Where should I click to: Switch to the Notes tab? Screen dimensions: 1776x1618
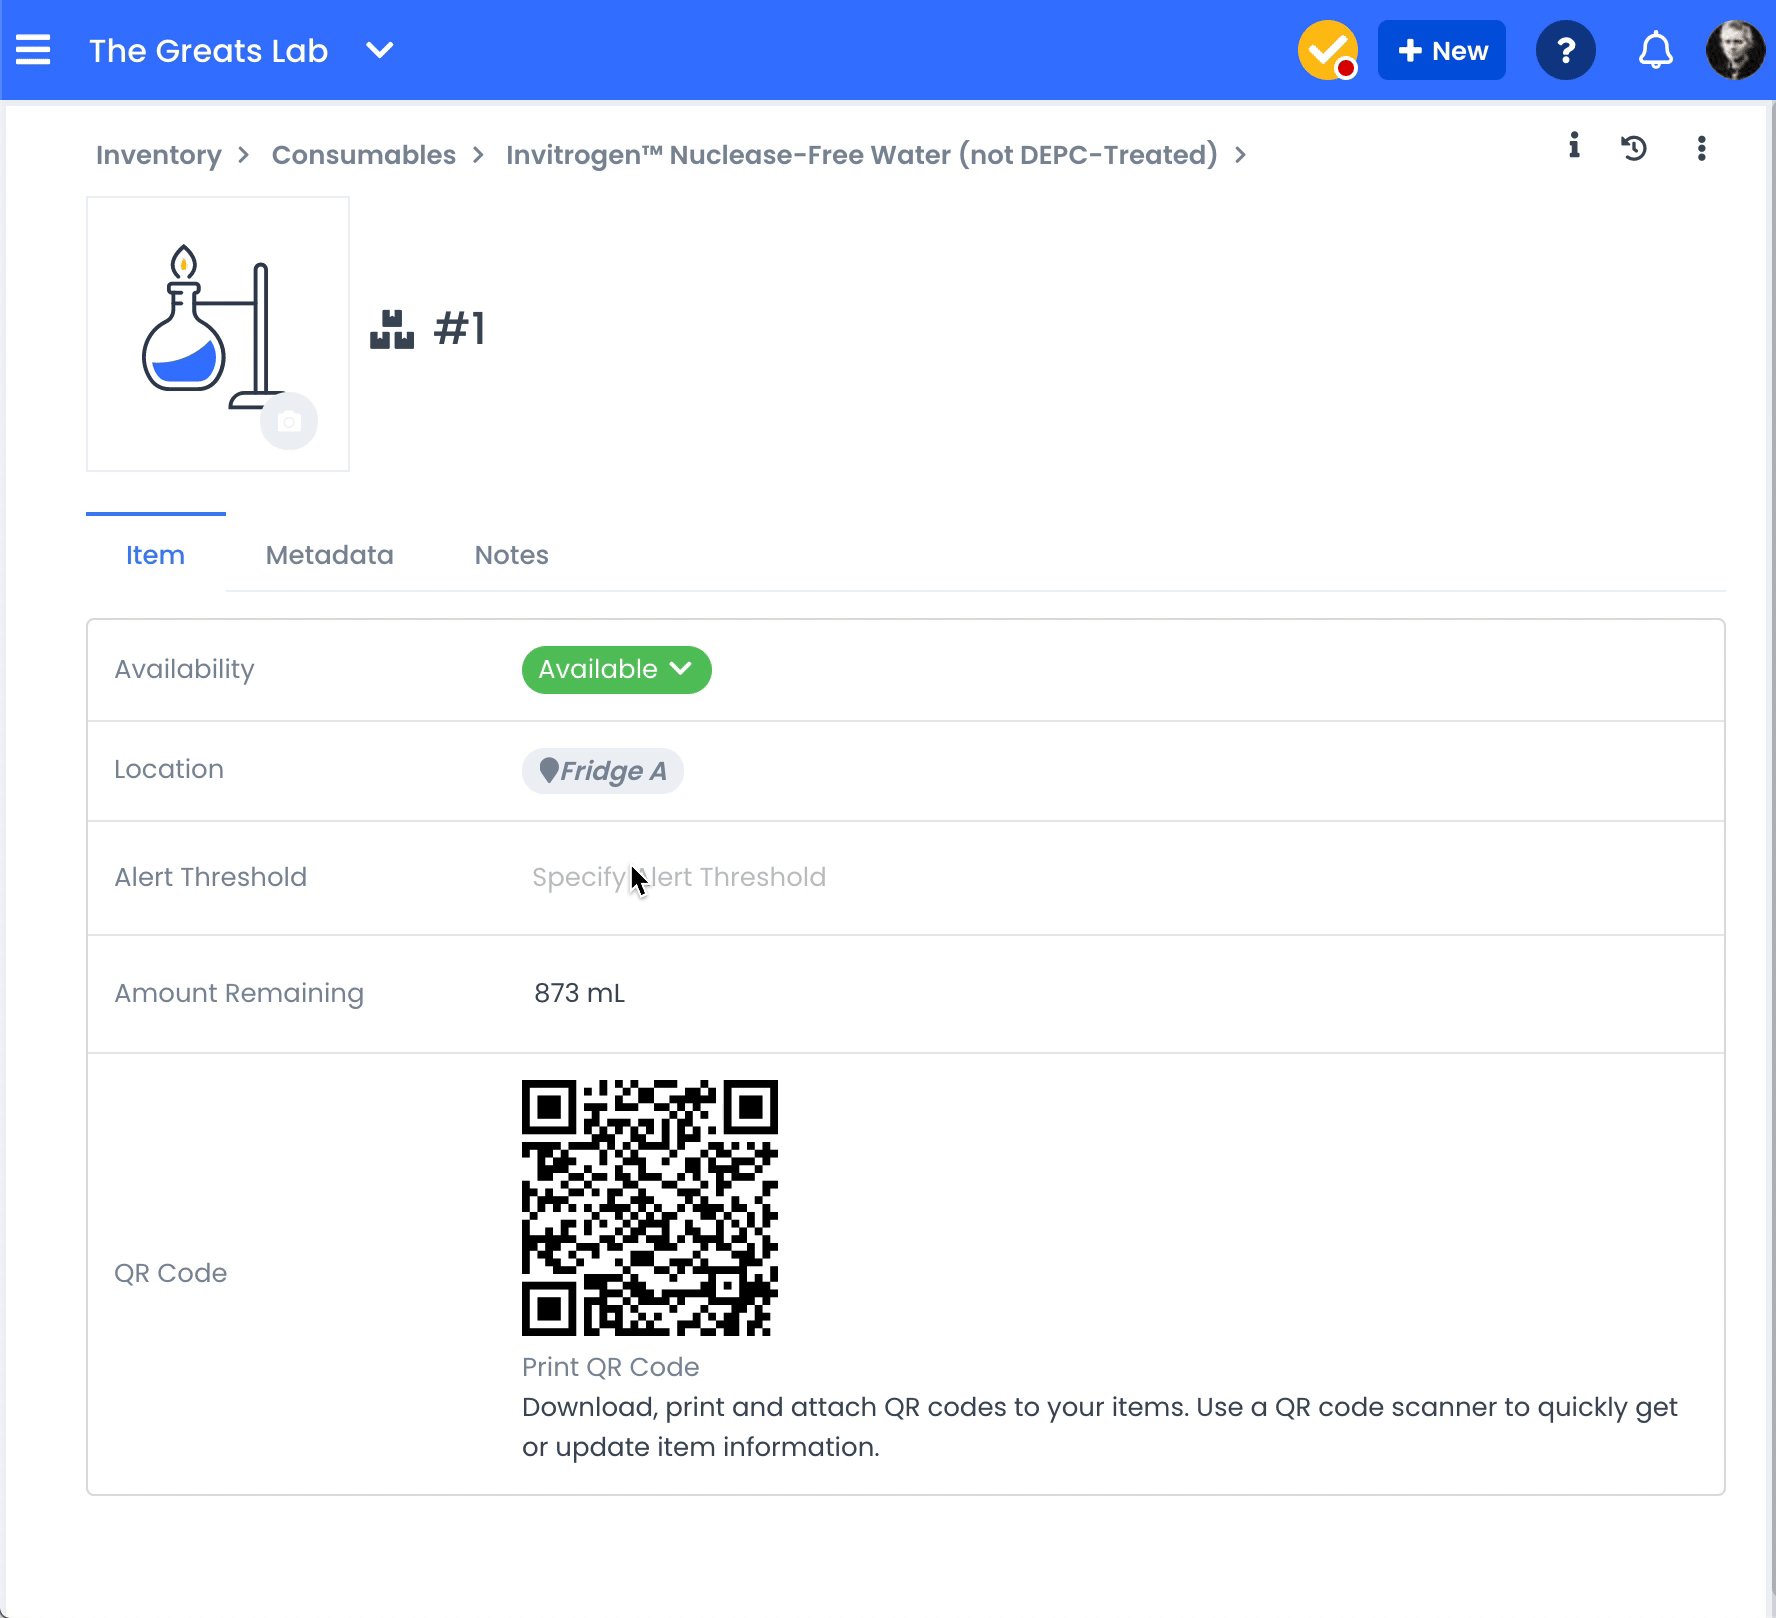512,555
